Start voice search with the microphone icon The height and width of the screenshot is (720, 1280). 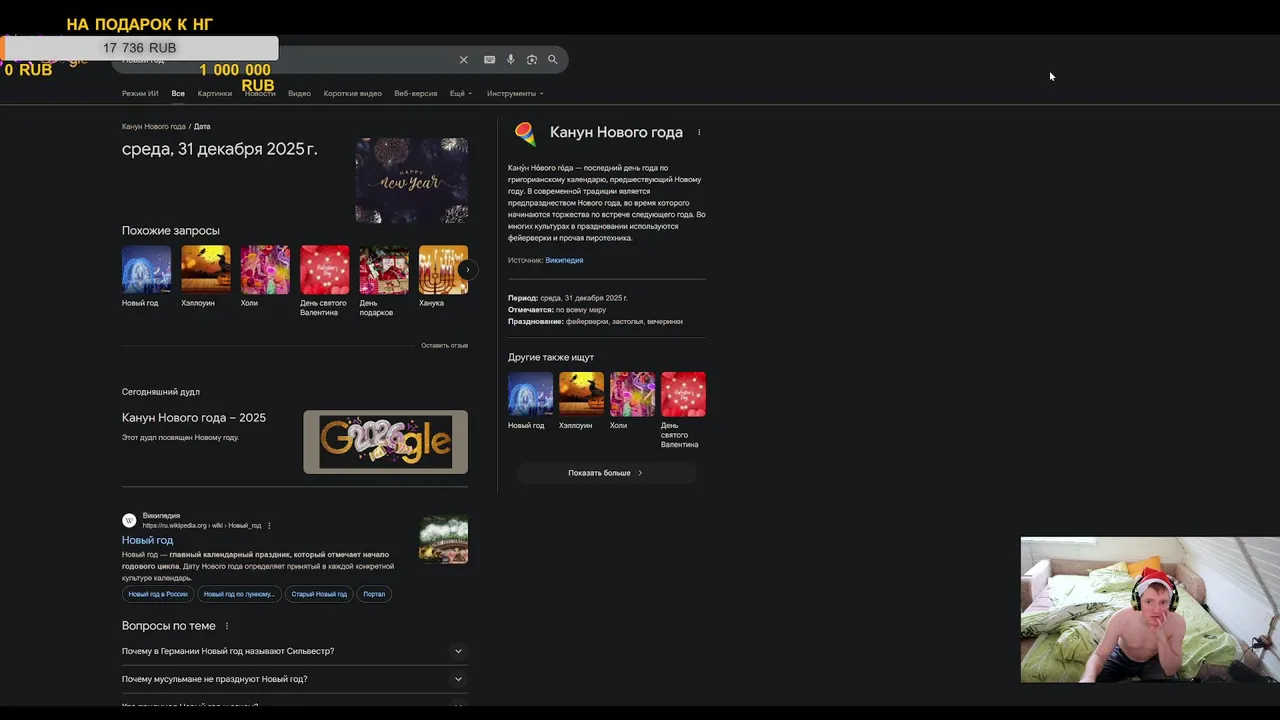(x=510, y=60)
